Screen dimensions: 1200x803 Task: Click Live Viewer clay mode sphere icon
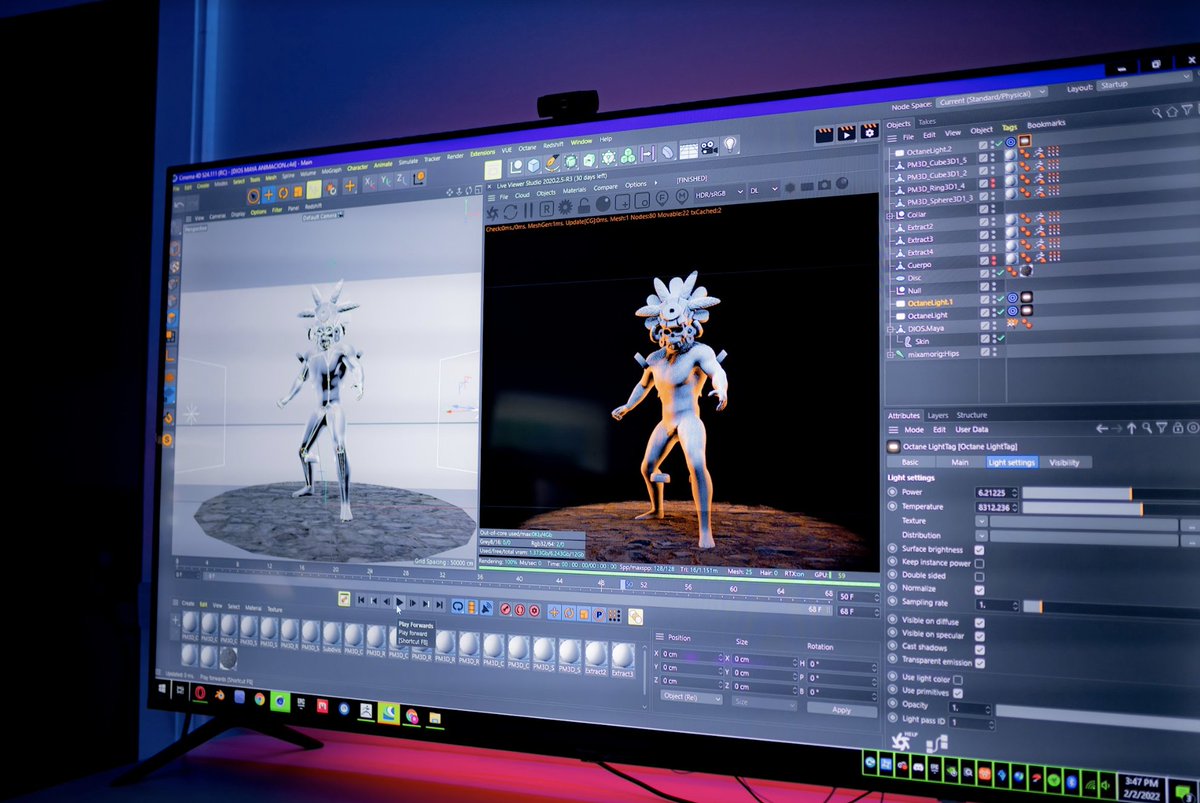tap(602, 204)
